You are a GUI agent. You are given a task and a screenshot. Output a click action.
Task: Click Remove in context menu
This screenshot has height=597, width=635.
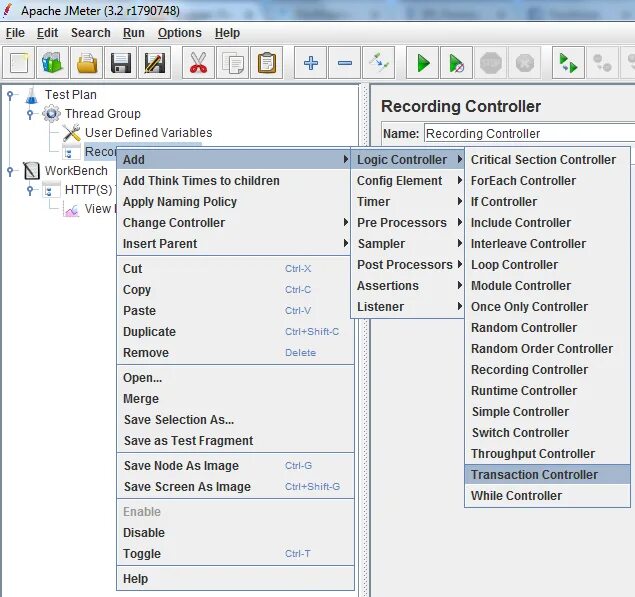[x=235, y=353]
